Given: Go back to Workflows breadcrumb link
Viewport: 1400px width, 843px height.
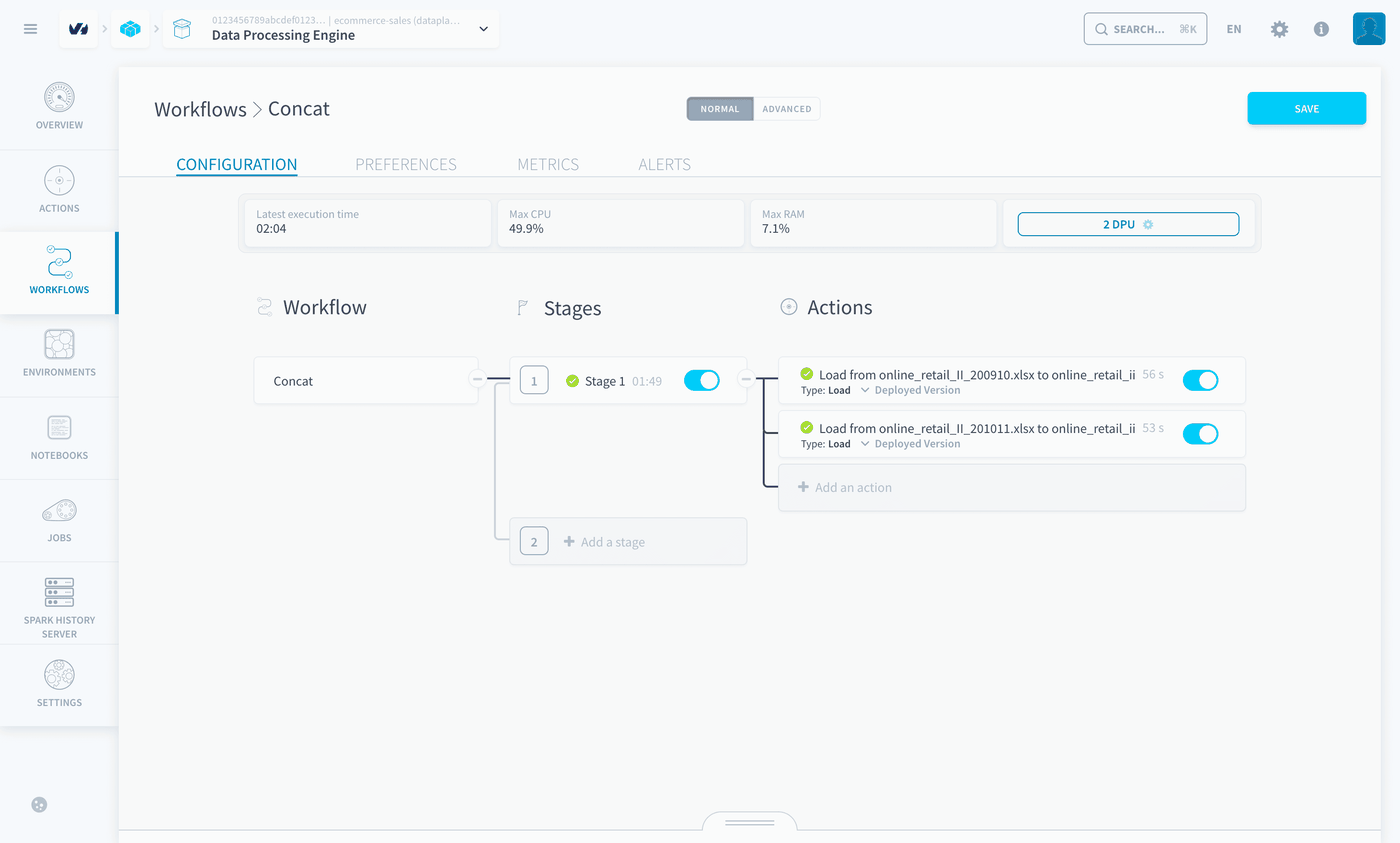Looking at the screenshot, I should pos(200,109).
